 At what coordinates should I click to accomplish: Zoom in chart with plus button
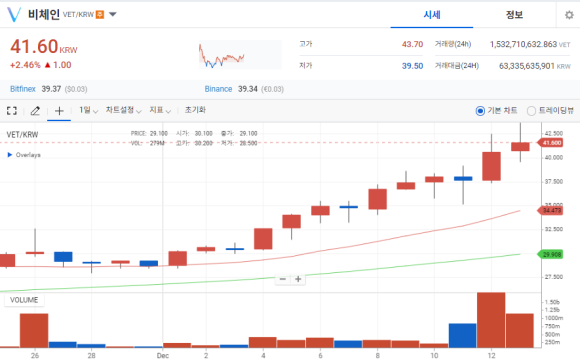[298, 279]
